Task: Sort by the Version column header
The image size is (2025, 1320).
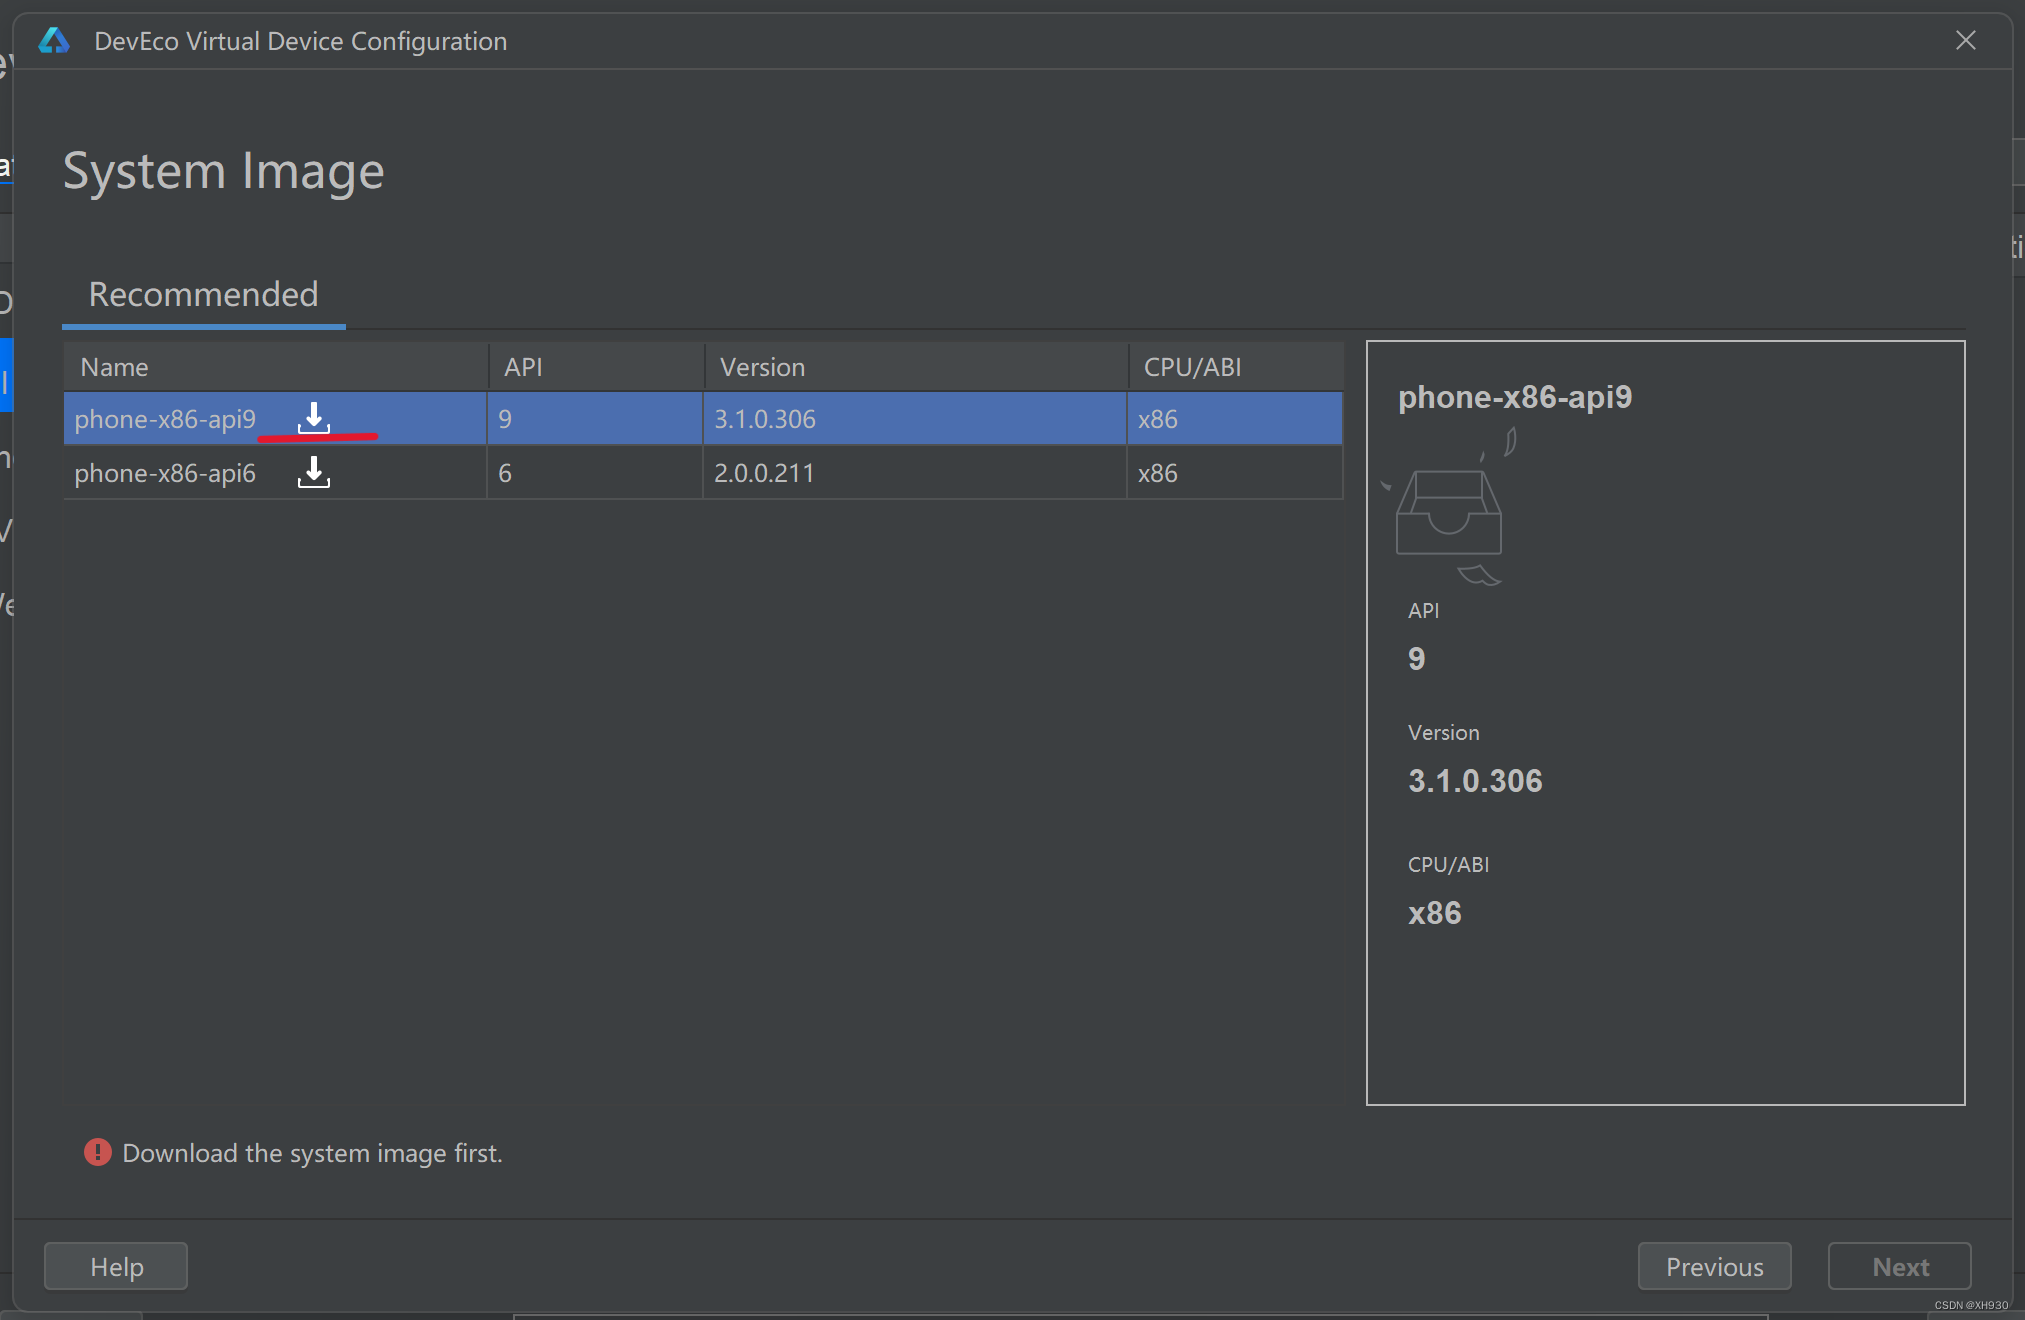Action: coord(762,367)
